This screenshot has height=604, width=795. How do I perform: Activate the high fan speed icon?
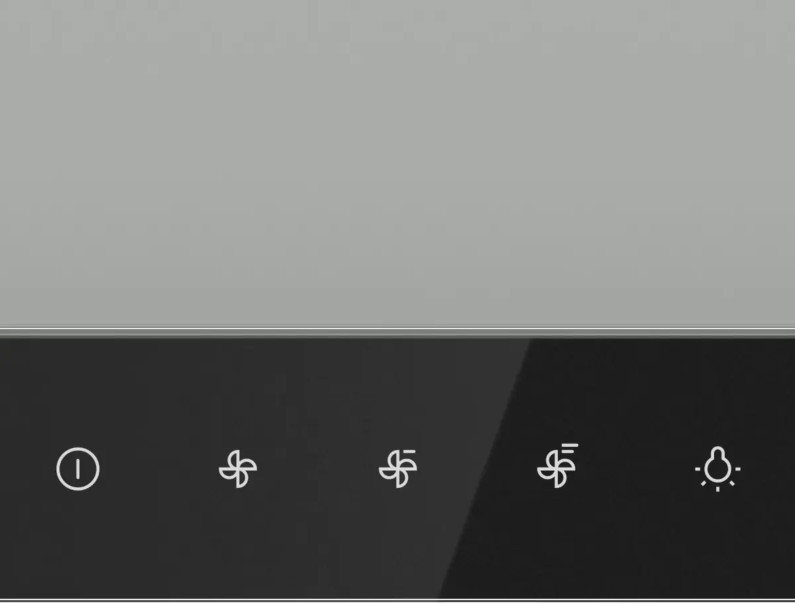(x=558, y=466)
